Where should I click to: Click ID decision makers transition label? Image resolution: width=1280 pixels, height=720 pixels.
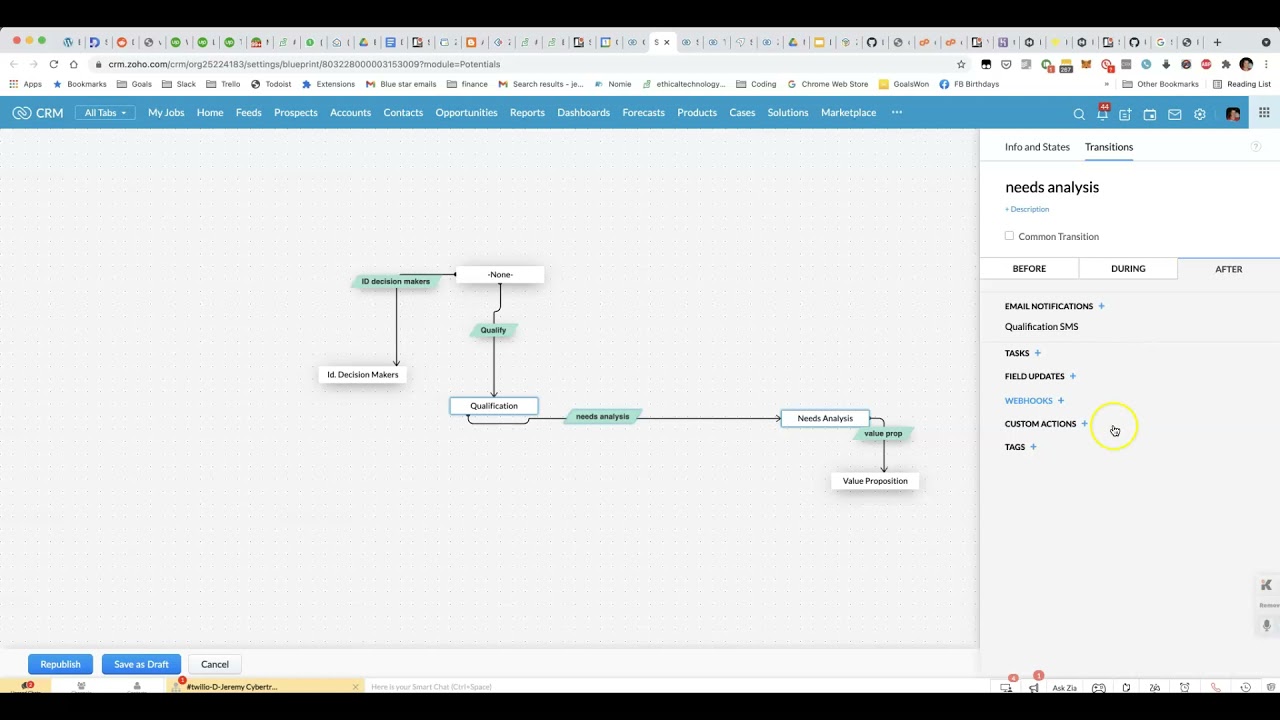(x=396, y=282)
